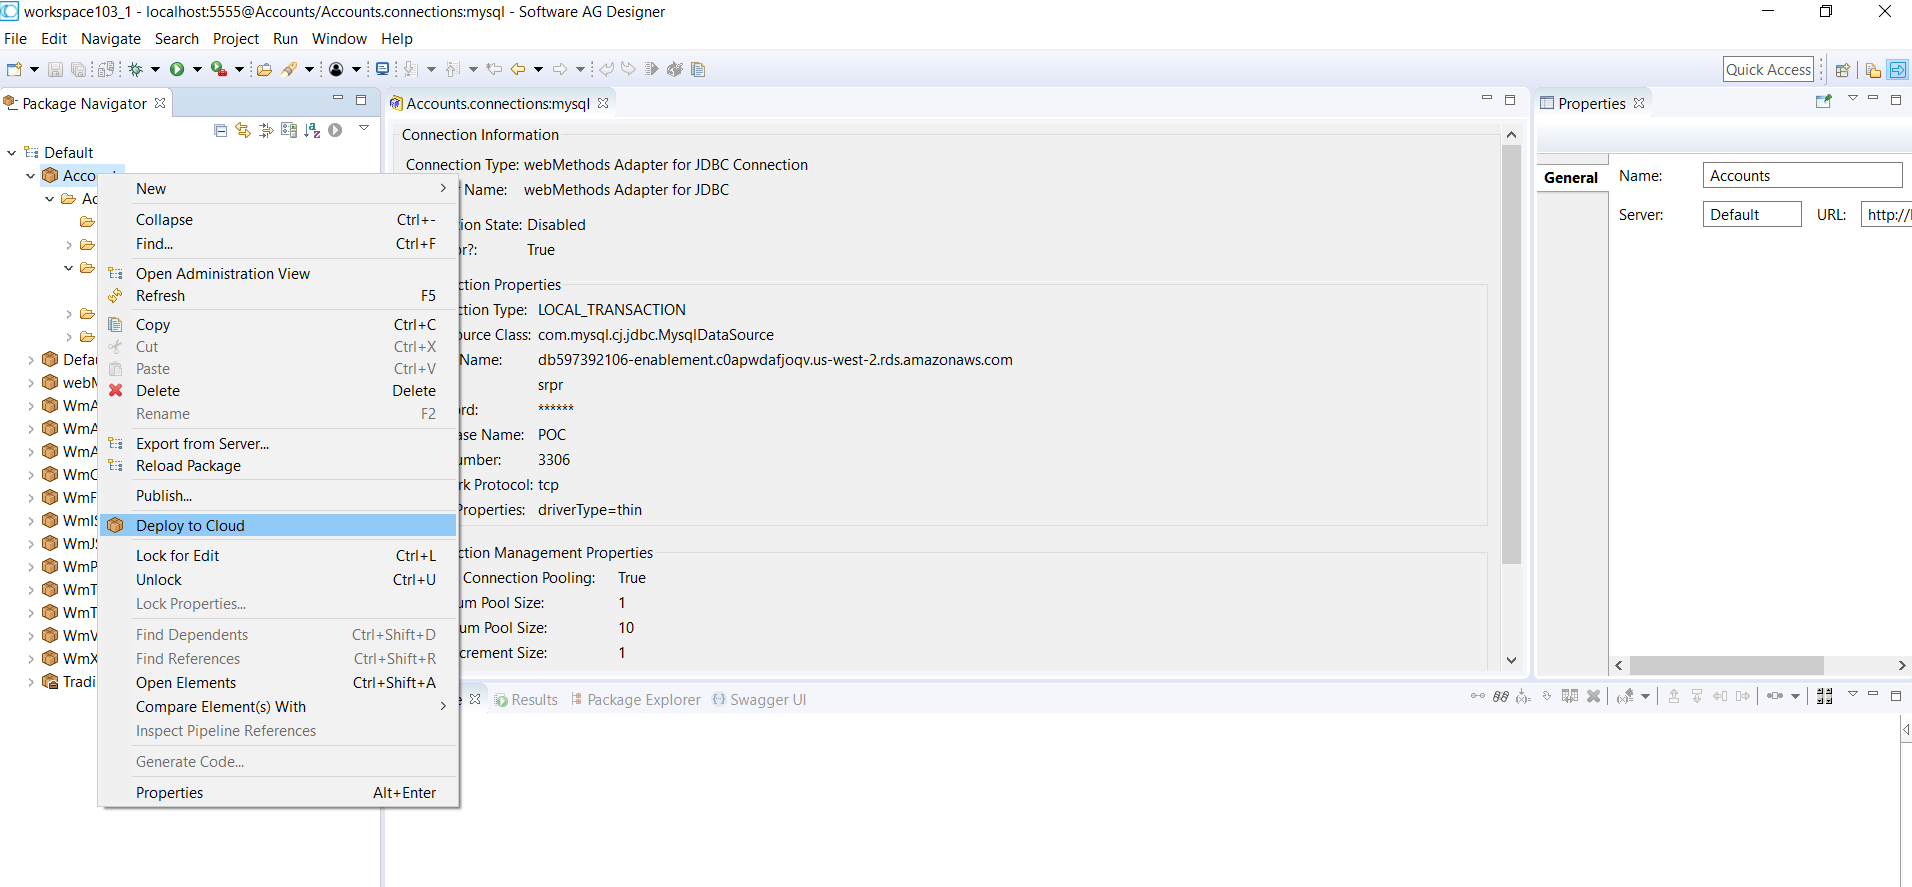1912x887 pixels.
Task: Select Export from Server in context menu
Action: pos(279,444)
